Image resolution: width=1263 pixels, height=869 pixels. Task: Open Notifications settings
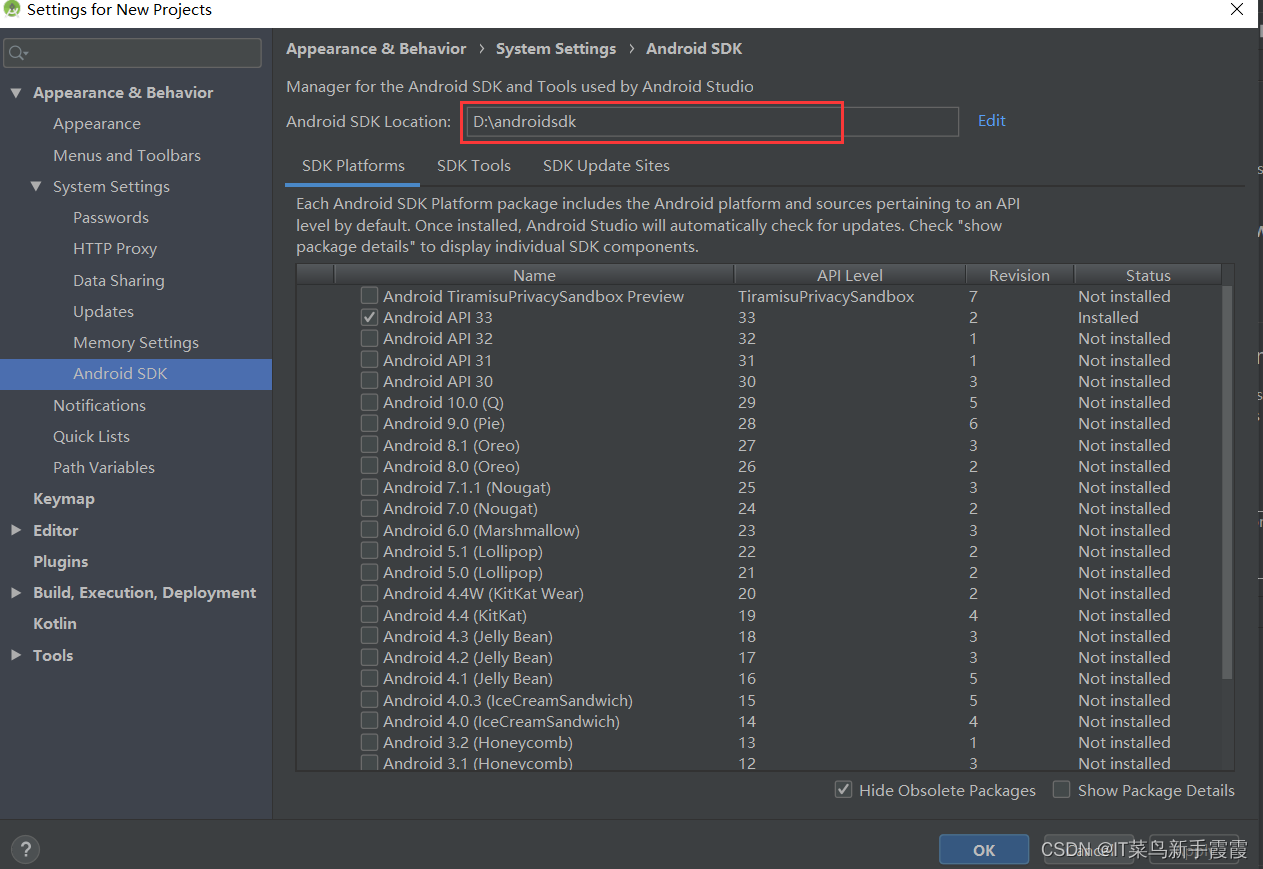[x=99, y=405]
